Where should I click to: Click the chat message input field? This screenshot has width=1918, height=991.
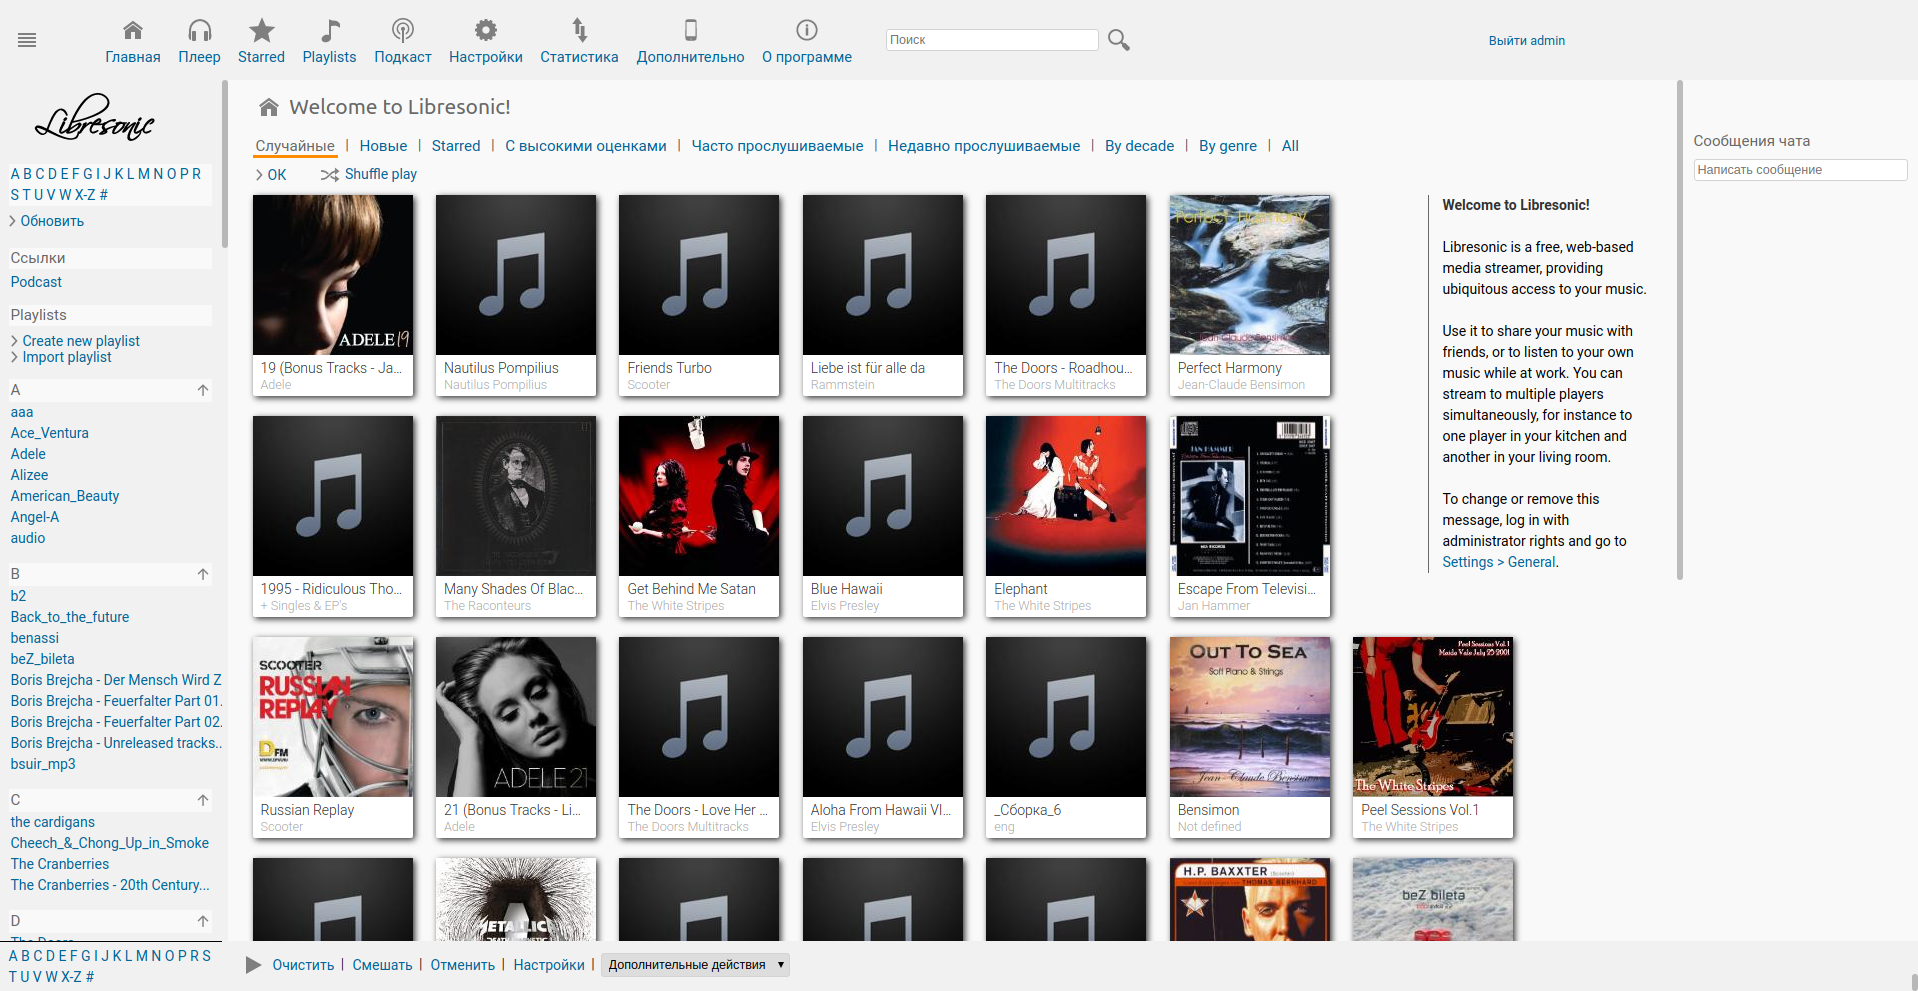[1799, 170]
